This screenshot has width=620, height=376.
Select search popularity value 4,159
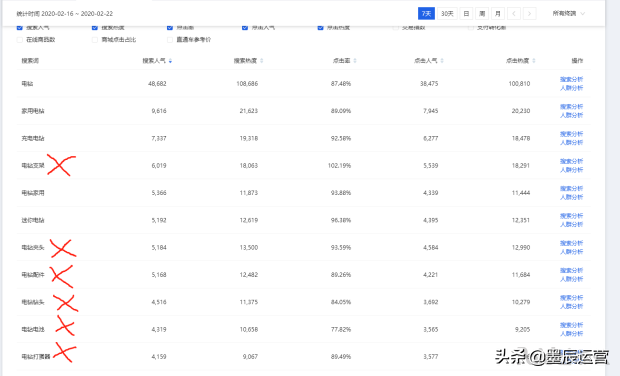[x=159, y=357]
